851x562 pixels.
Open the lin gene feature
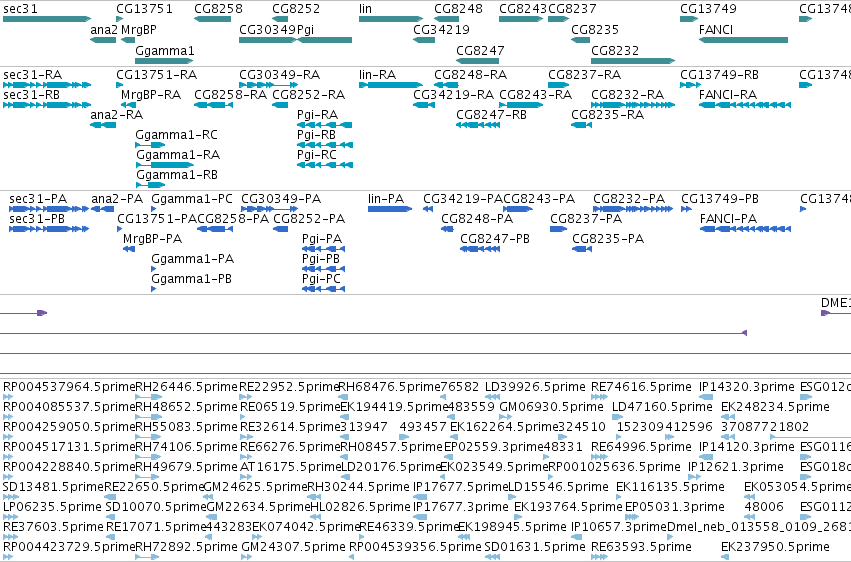point(391,19)
